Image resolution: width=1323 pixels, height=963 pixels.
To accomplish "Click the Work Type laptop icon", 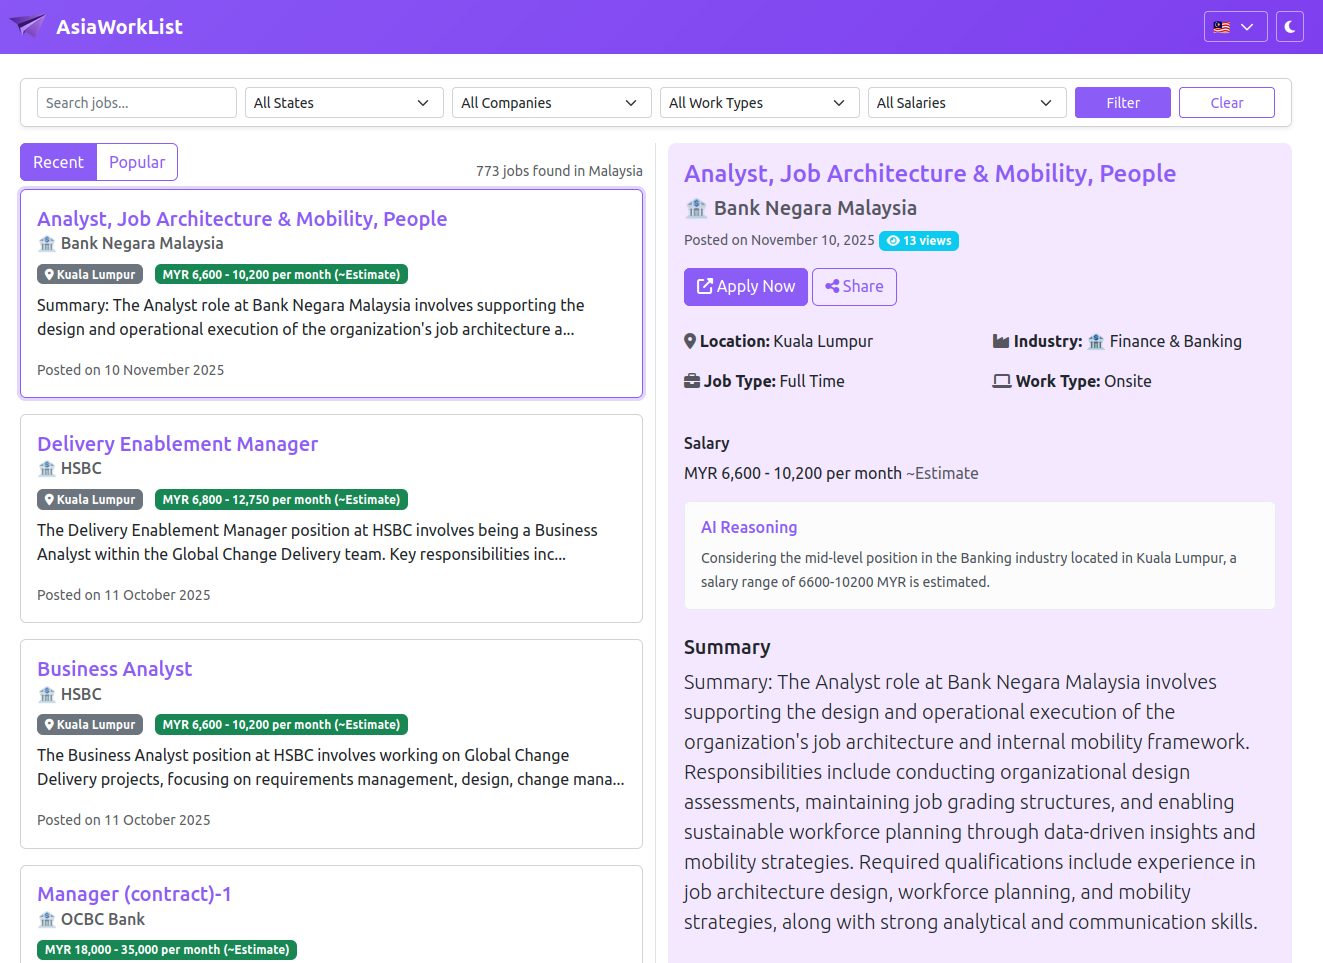I will pos(1002,381).
